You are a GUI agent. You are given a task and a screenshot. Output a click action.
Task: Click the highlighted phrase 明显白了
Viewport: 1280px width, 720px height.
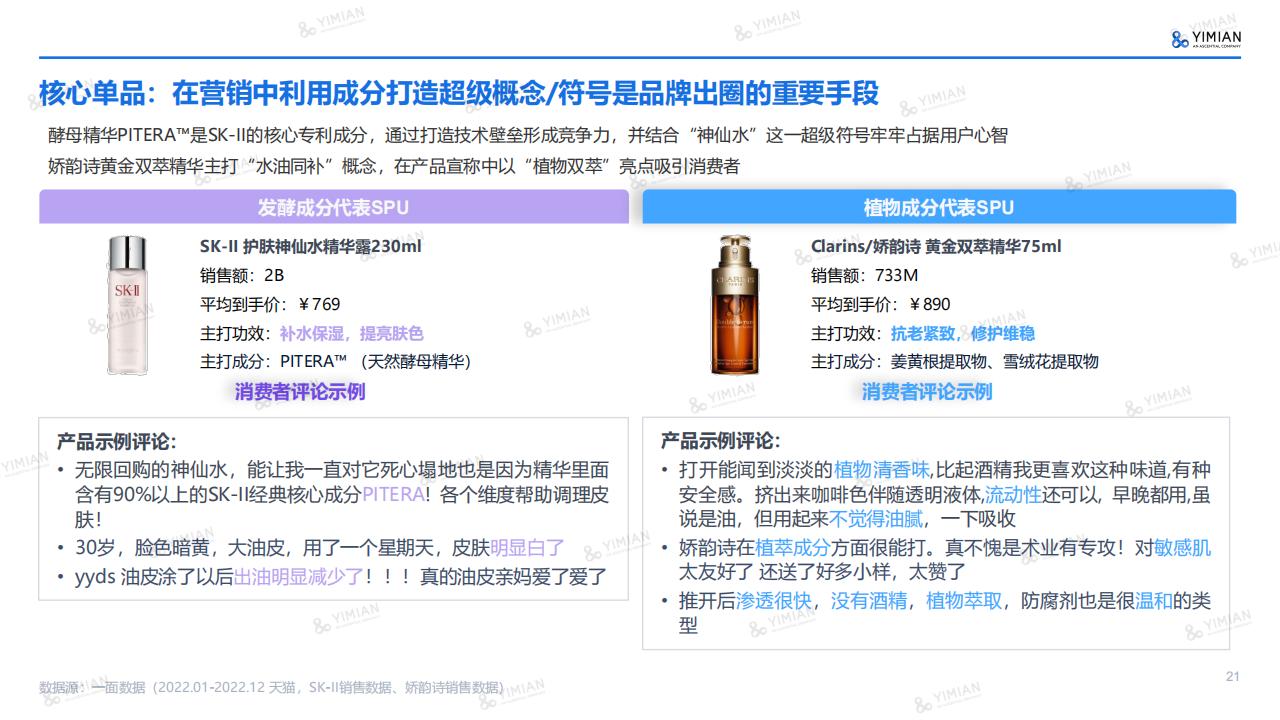[x=527, y=547]
